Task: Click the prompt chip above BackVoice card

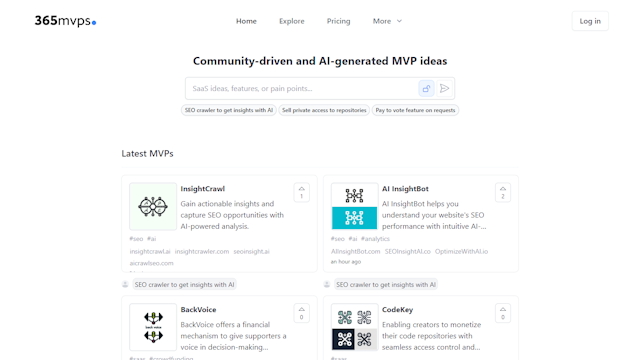Action: 184,284
